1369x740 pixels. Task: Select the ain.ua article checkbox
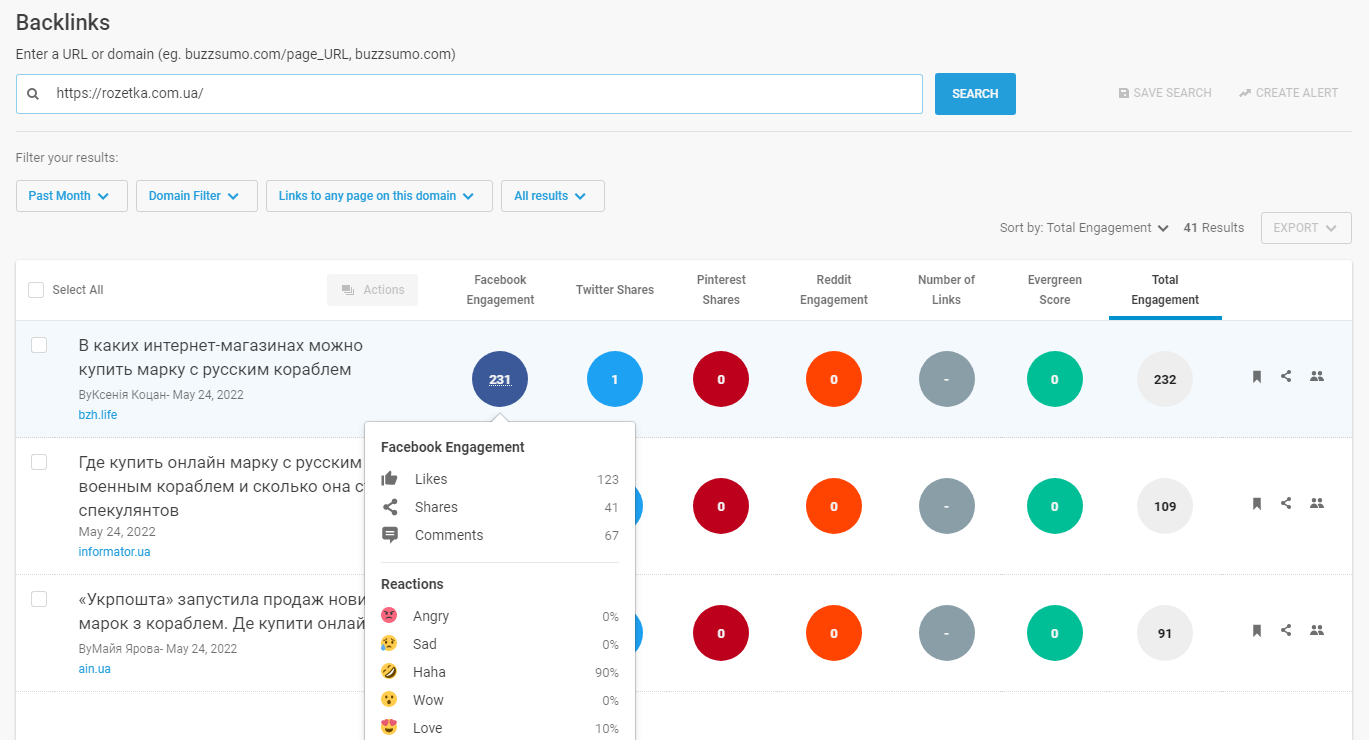39,599
